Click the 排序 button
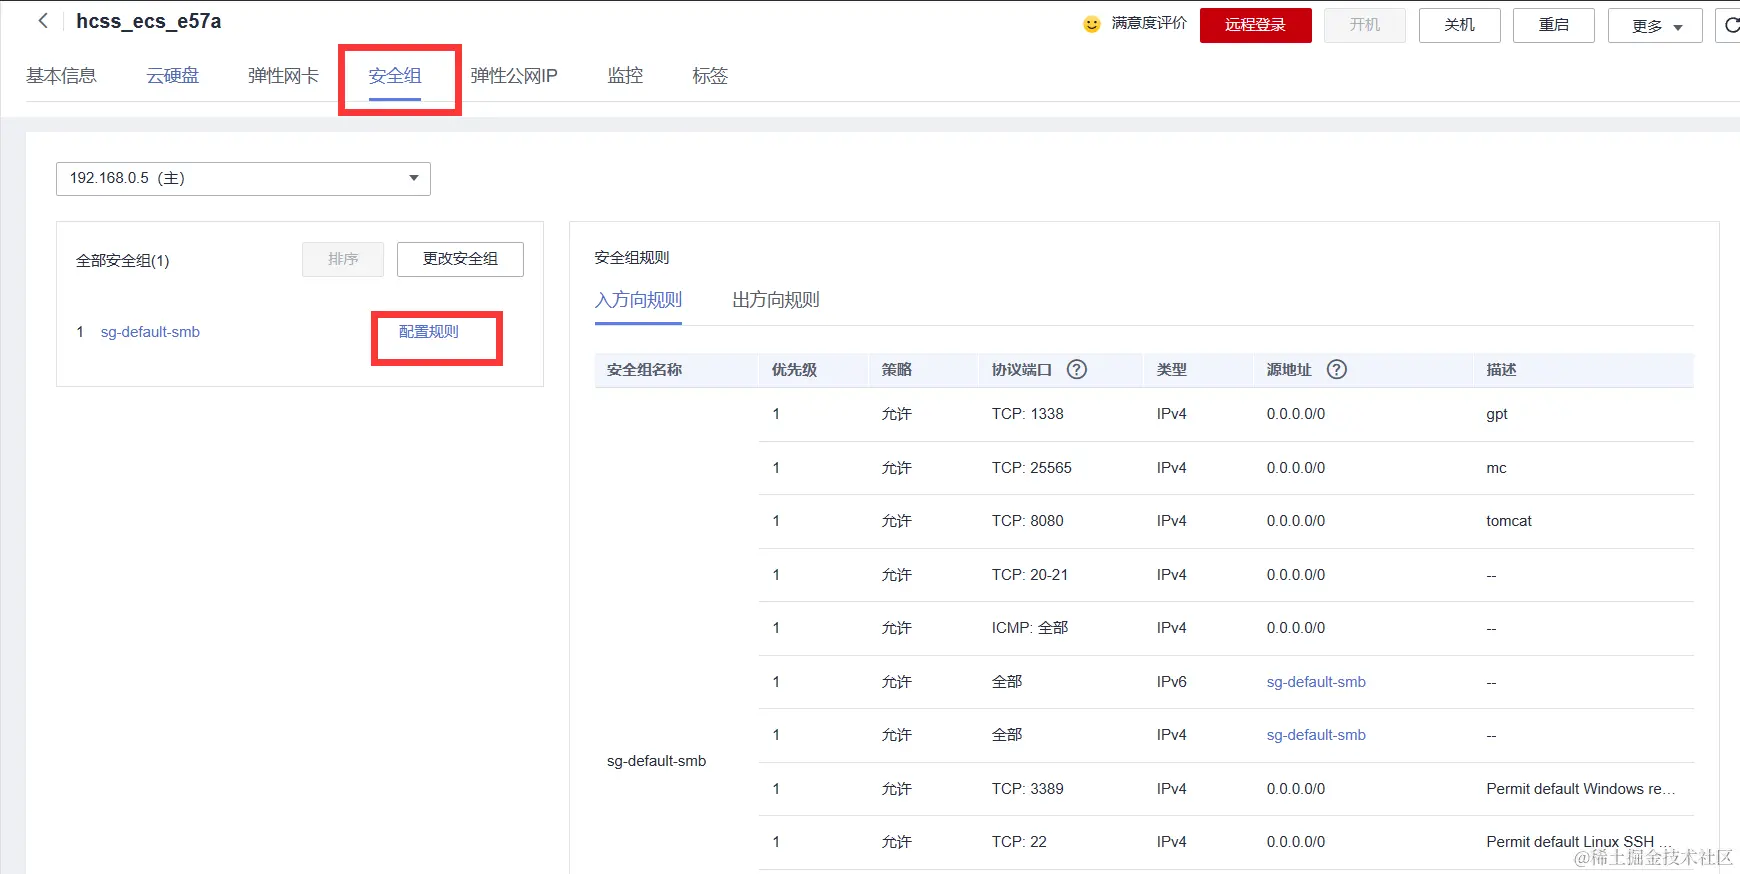 click(343, 259)
